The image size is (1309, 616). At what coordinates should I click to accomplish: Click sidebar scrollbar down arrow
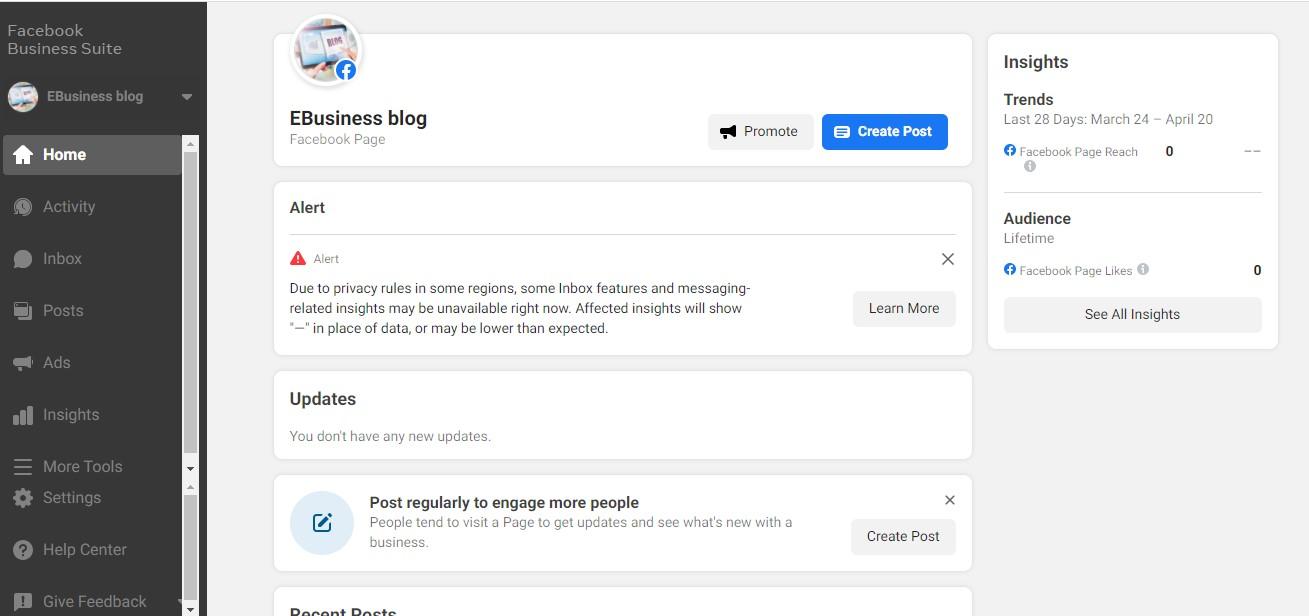190,468
